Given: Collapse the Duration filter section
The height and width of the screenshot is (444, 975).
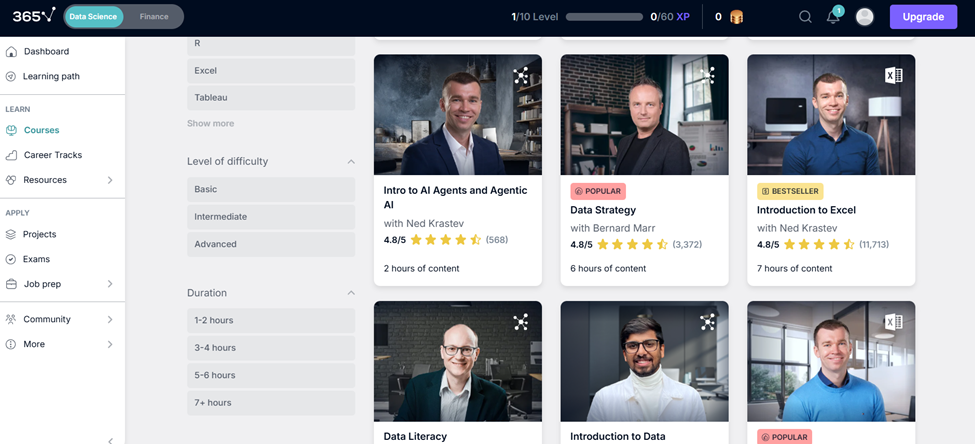Looking at the screenshot, I should point(351,293).
